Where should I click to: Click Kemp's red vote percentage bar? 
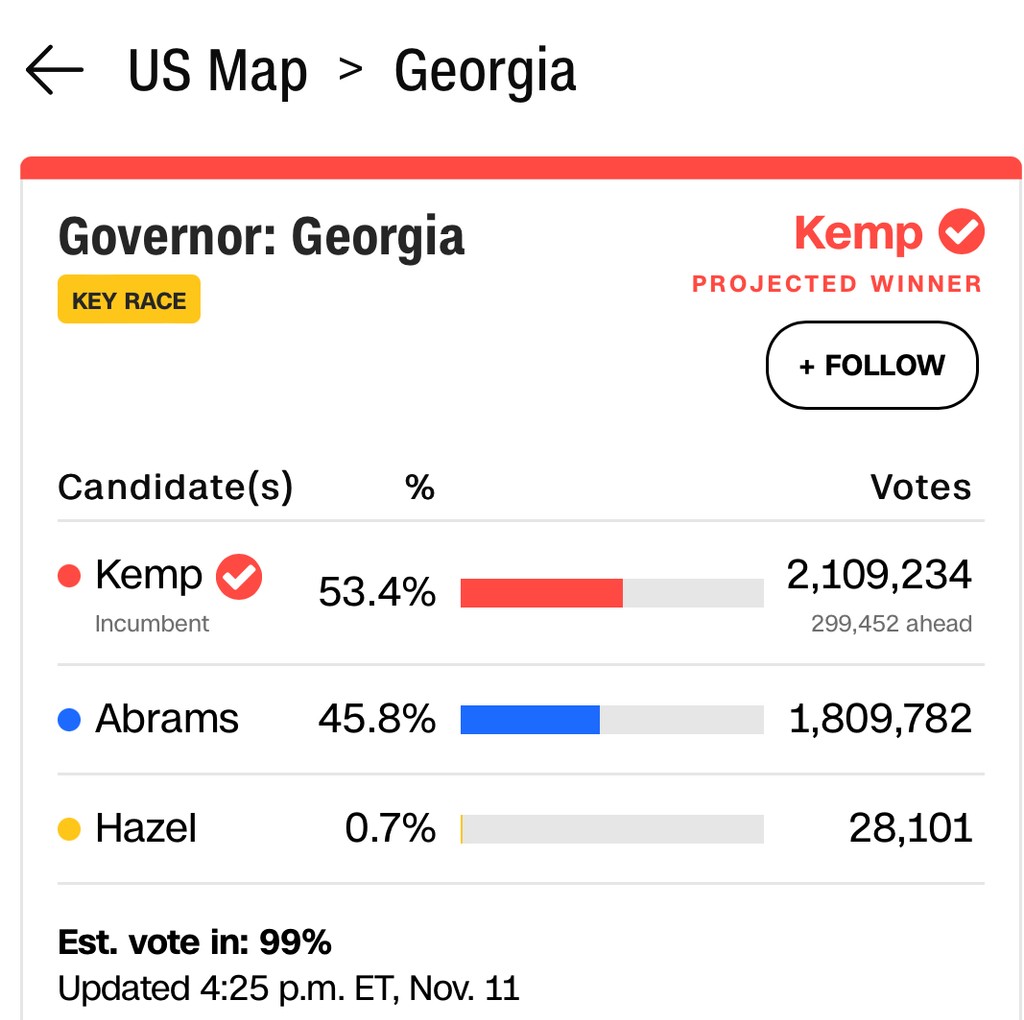click(541, 593)
